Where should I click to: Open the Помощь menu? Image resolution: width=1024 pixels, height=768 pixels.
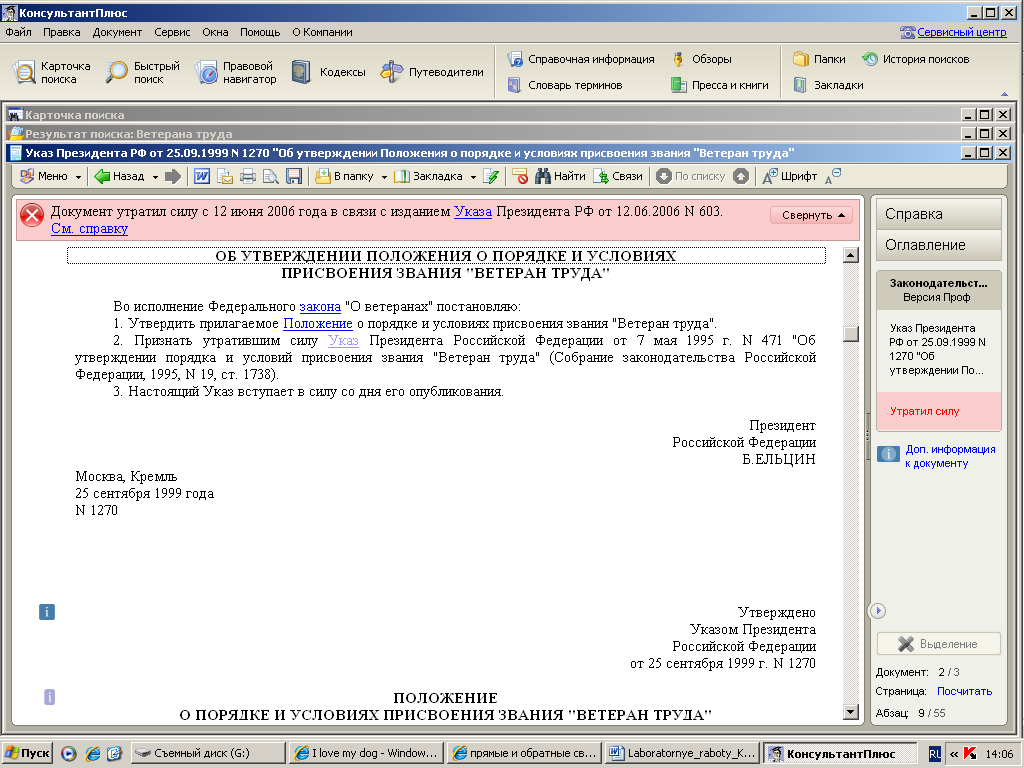coord(260,32)
